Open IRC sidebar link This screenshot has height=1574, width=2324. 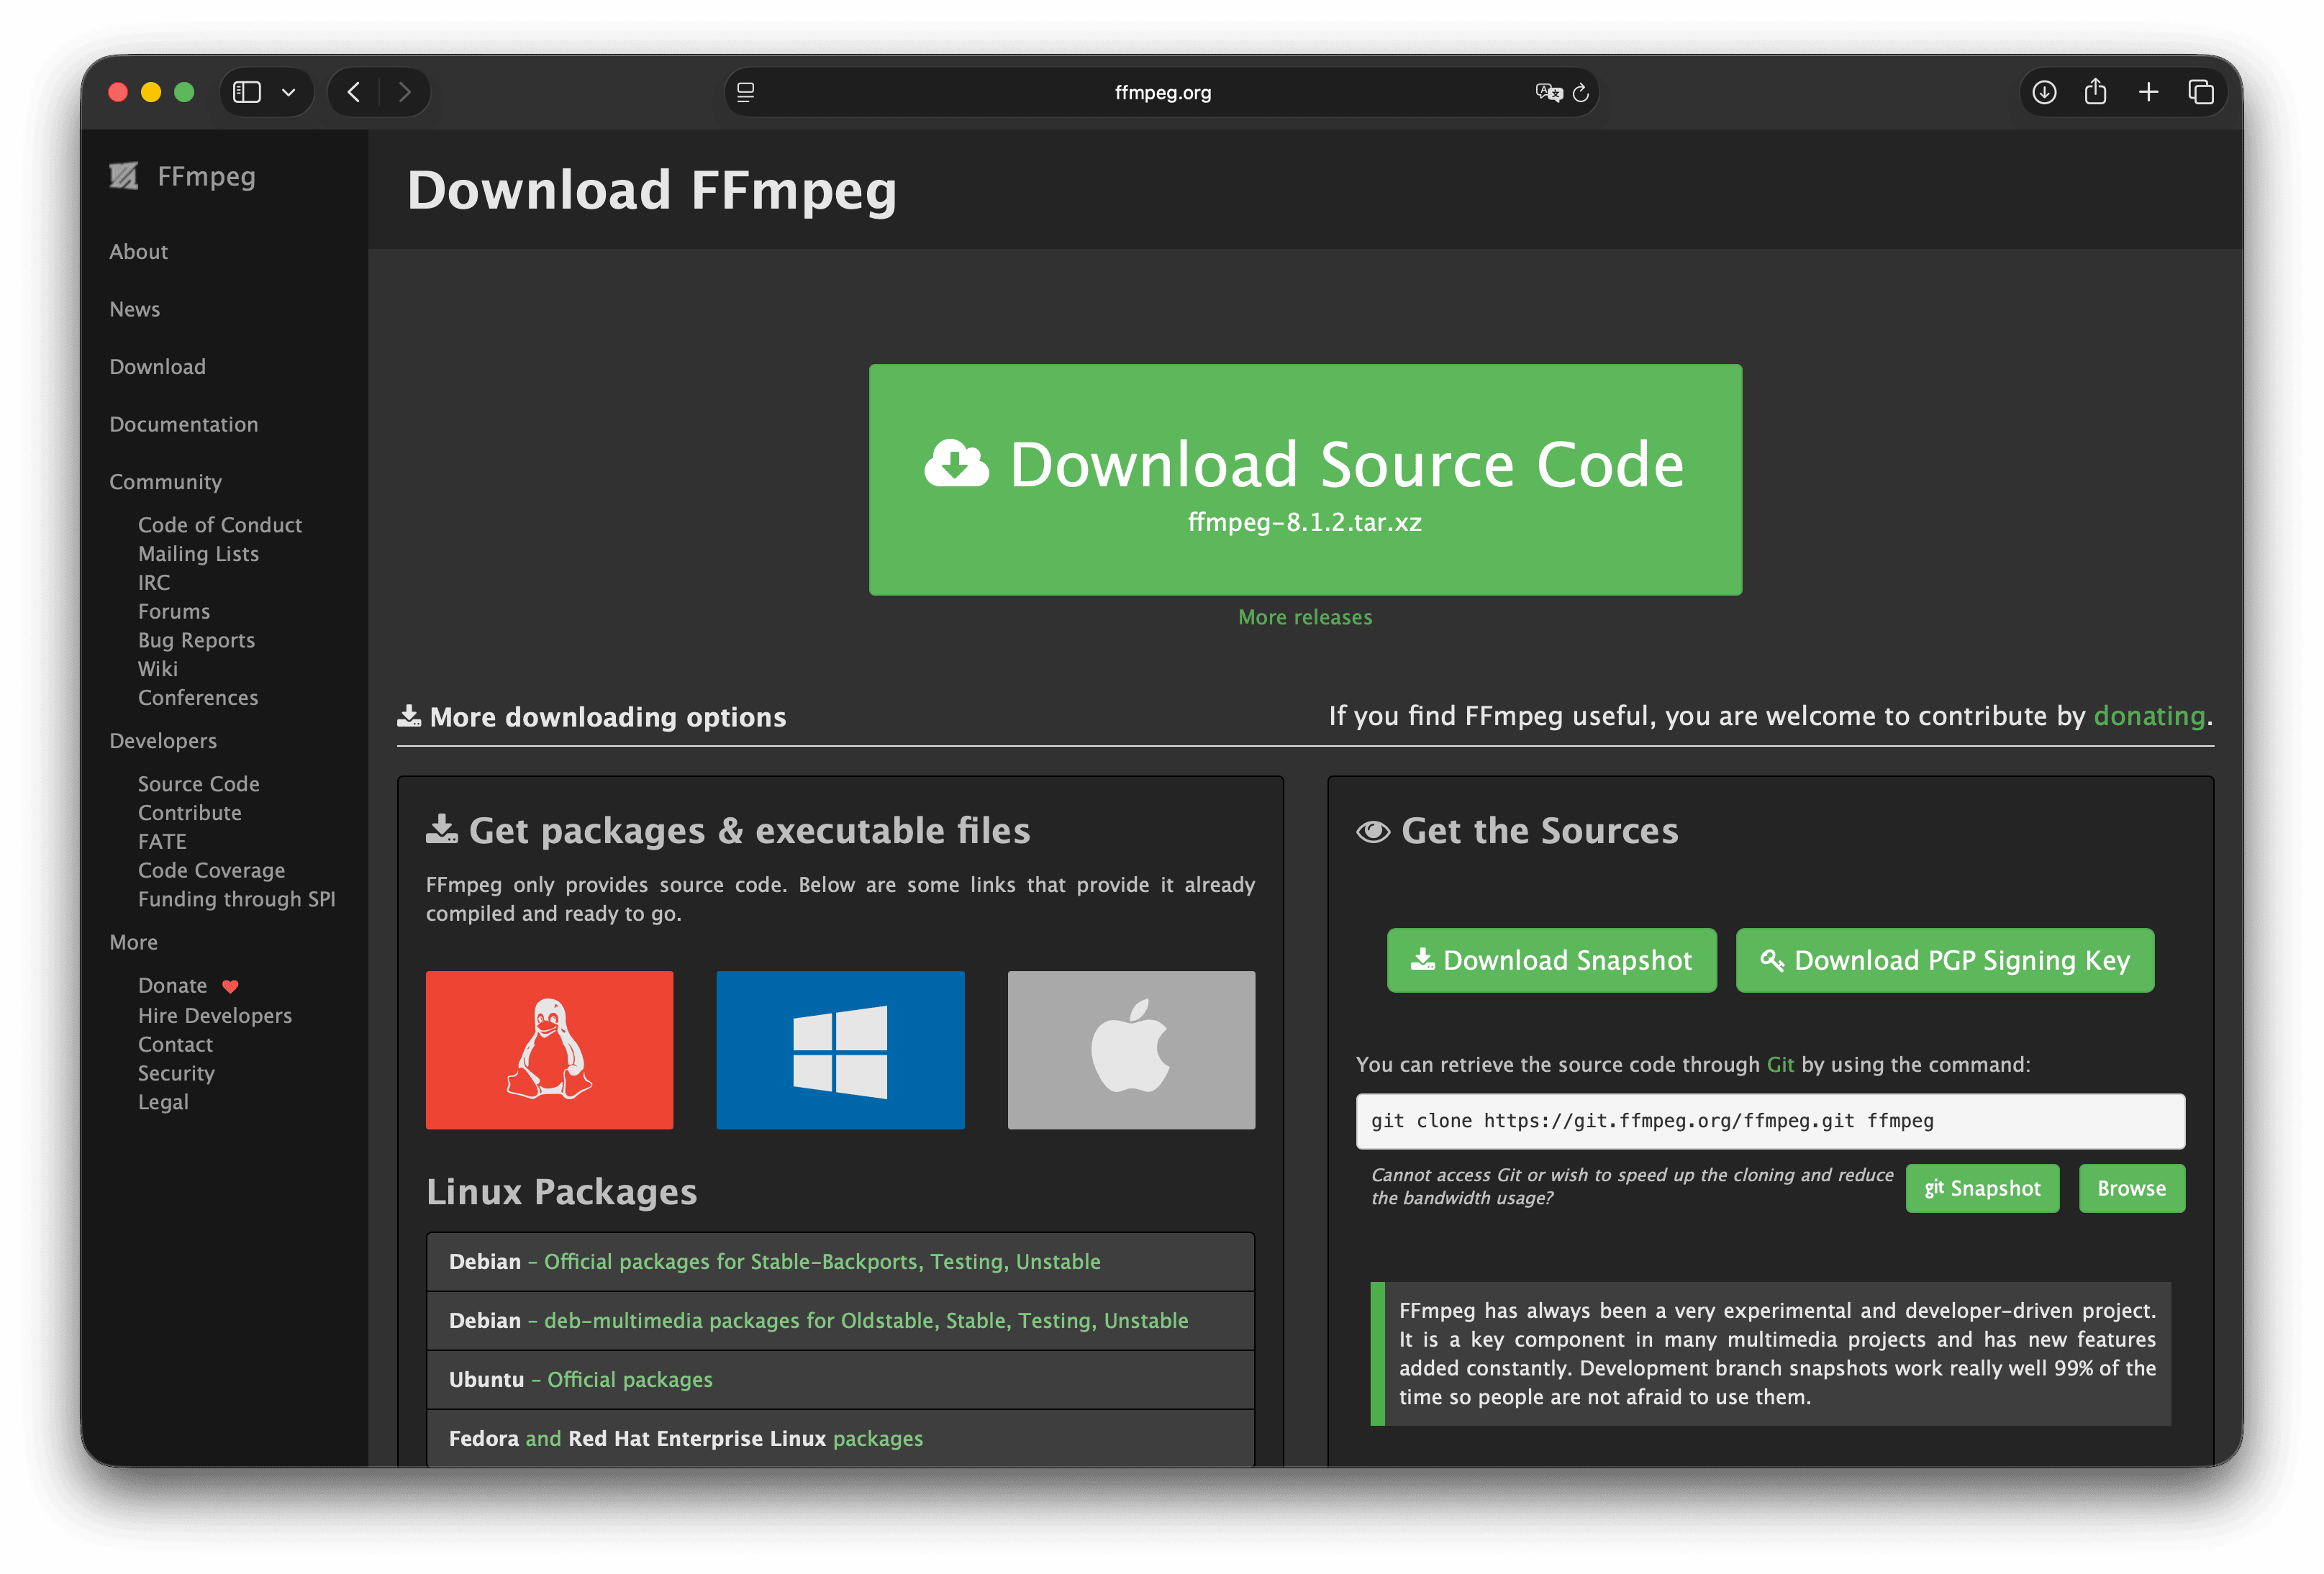click(154, 582)
